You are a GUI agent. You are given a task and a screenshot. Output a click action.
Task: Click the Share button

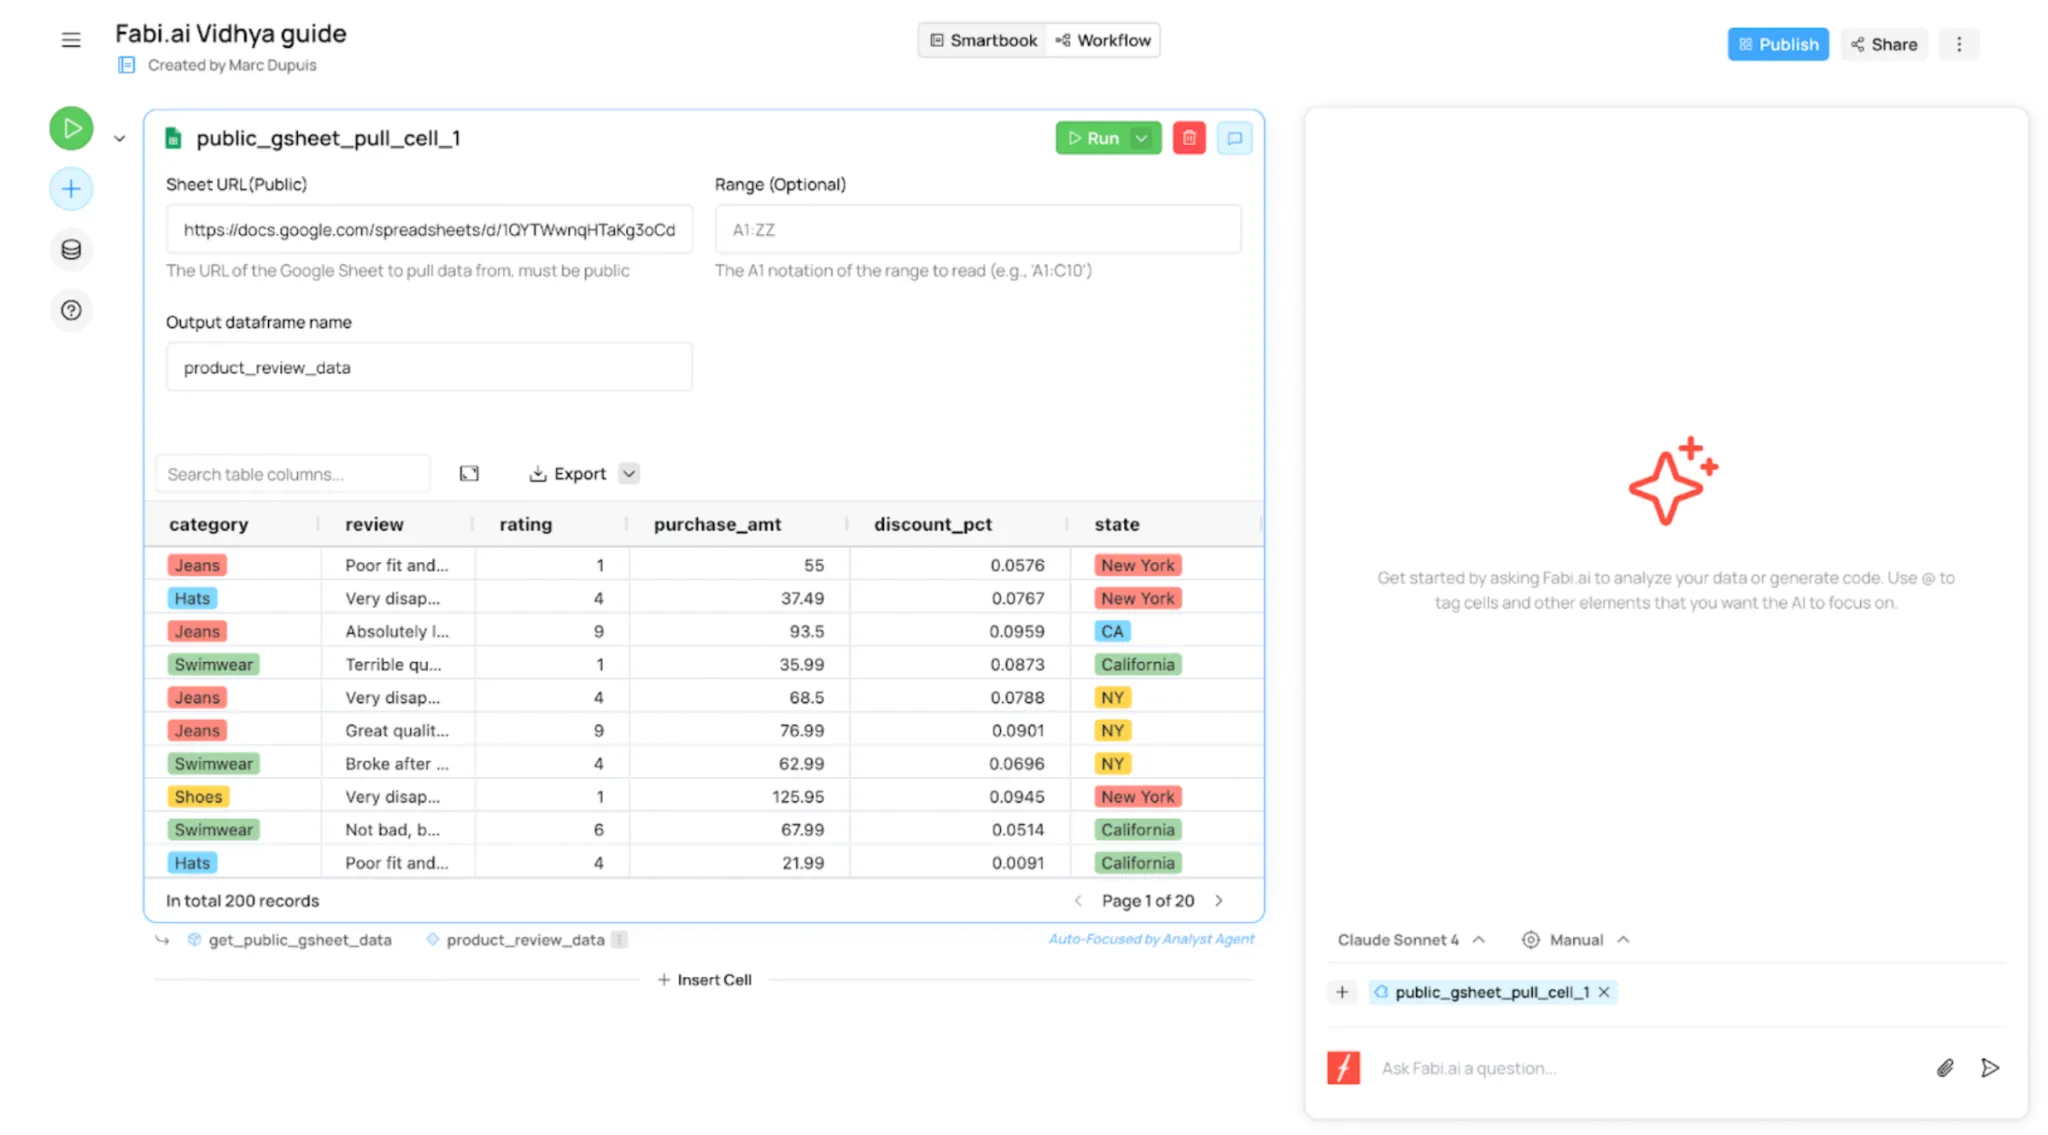click(x=1884, y=44)
